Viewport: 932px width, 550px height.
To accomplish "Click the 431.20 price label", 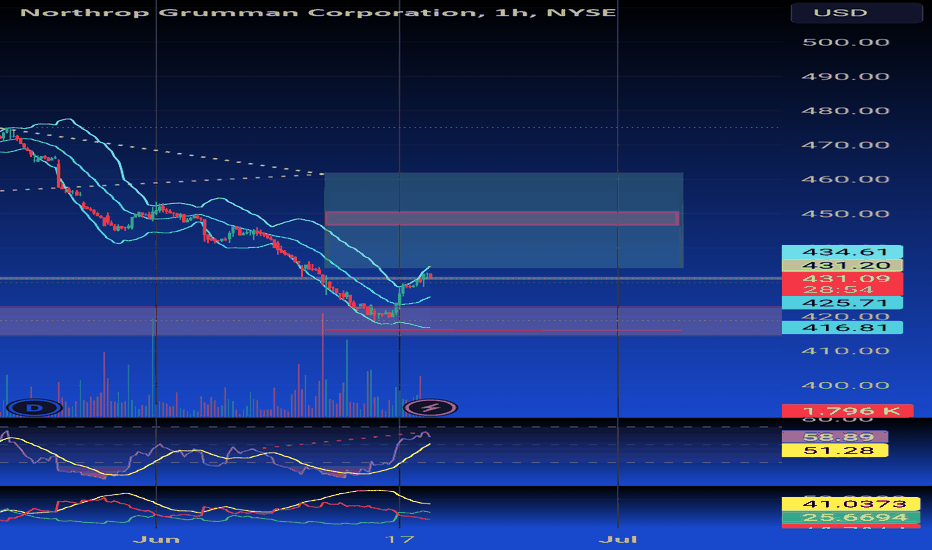I will point(842,265).
